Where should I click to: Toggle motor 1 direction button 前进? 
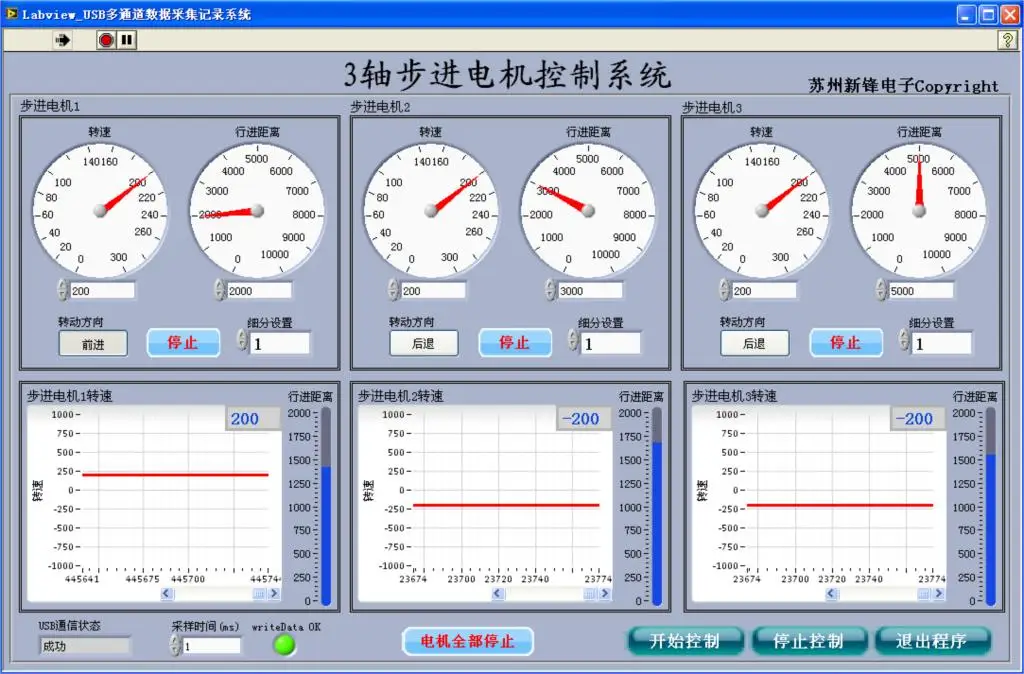click(x=93, y=344)
